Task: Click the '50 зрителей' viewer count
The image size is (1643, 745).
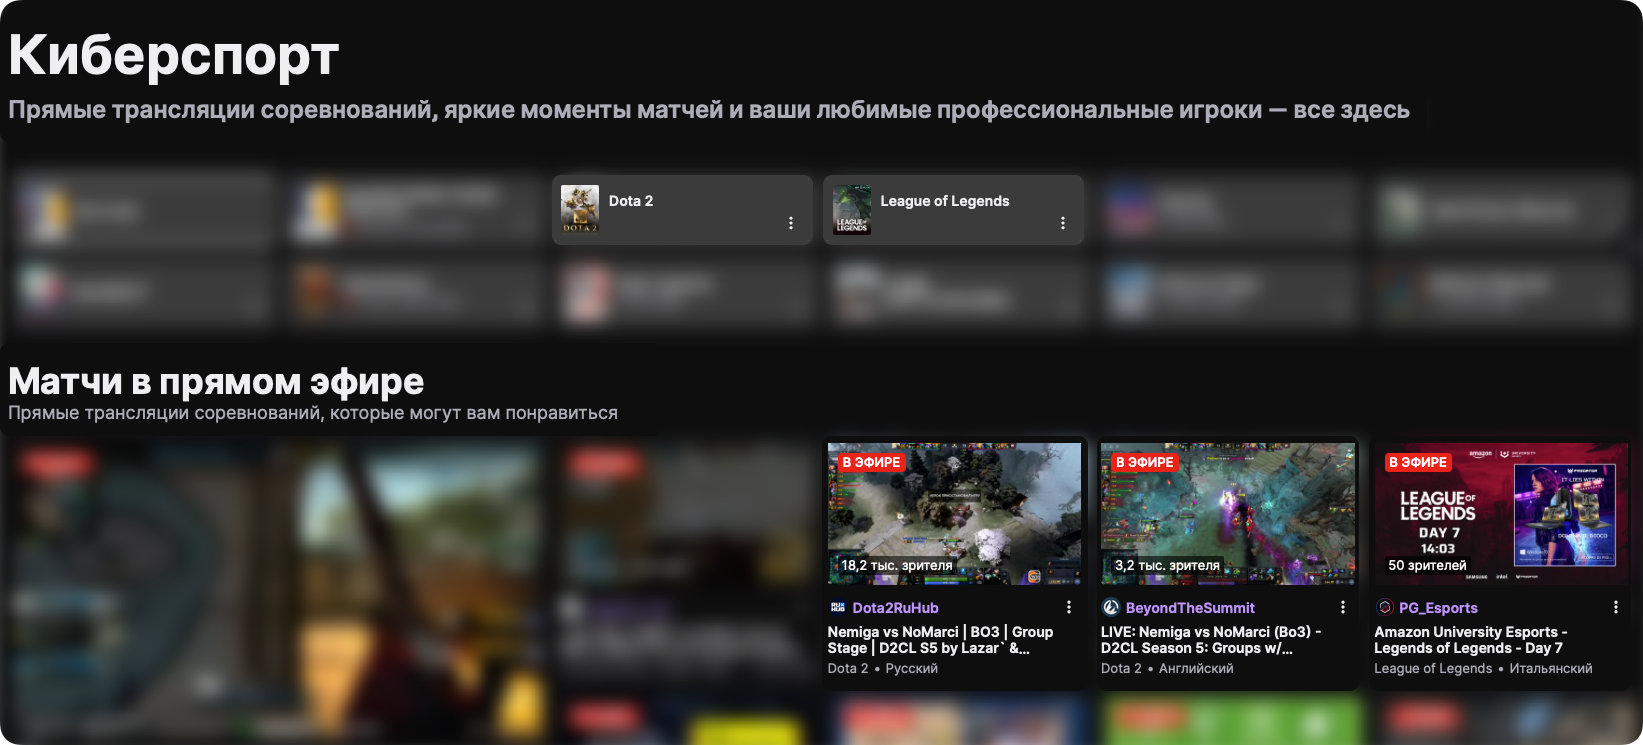Action: coord(1427,565)
